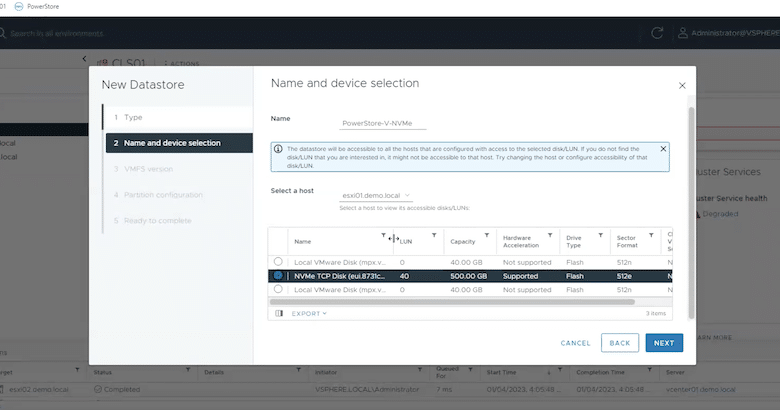The image size is (780, 410).
Task: Select step 2 Name and device selection
Action: click(179, 143)
